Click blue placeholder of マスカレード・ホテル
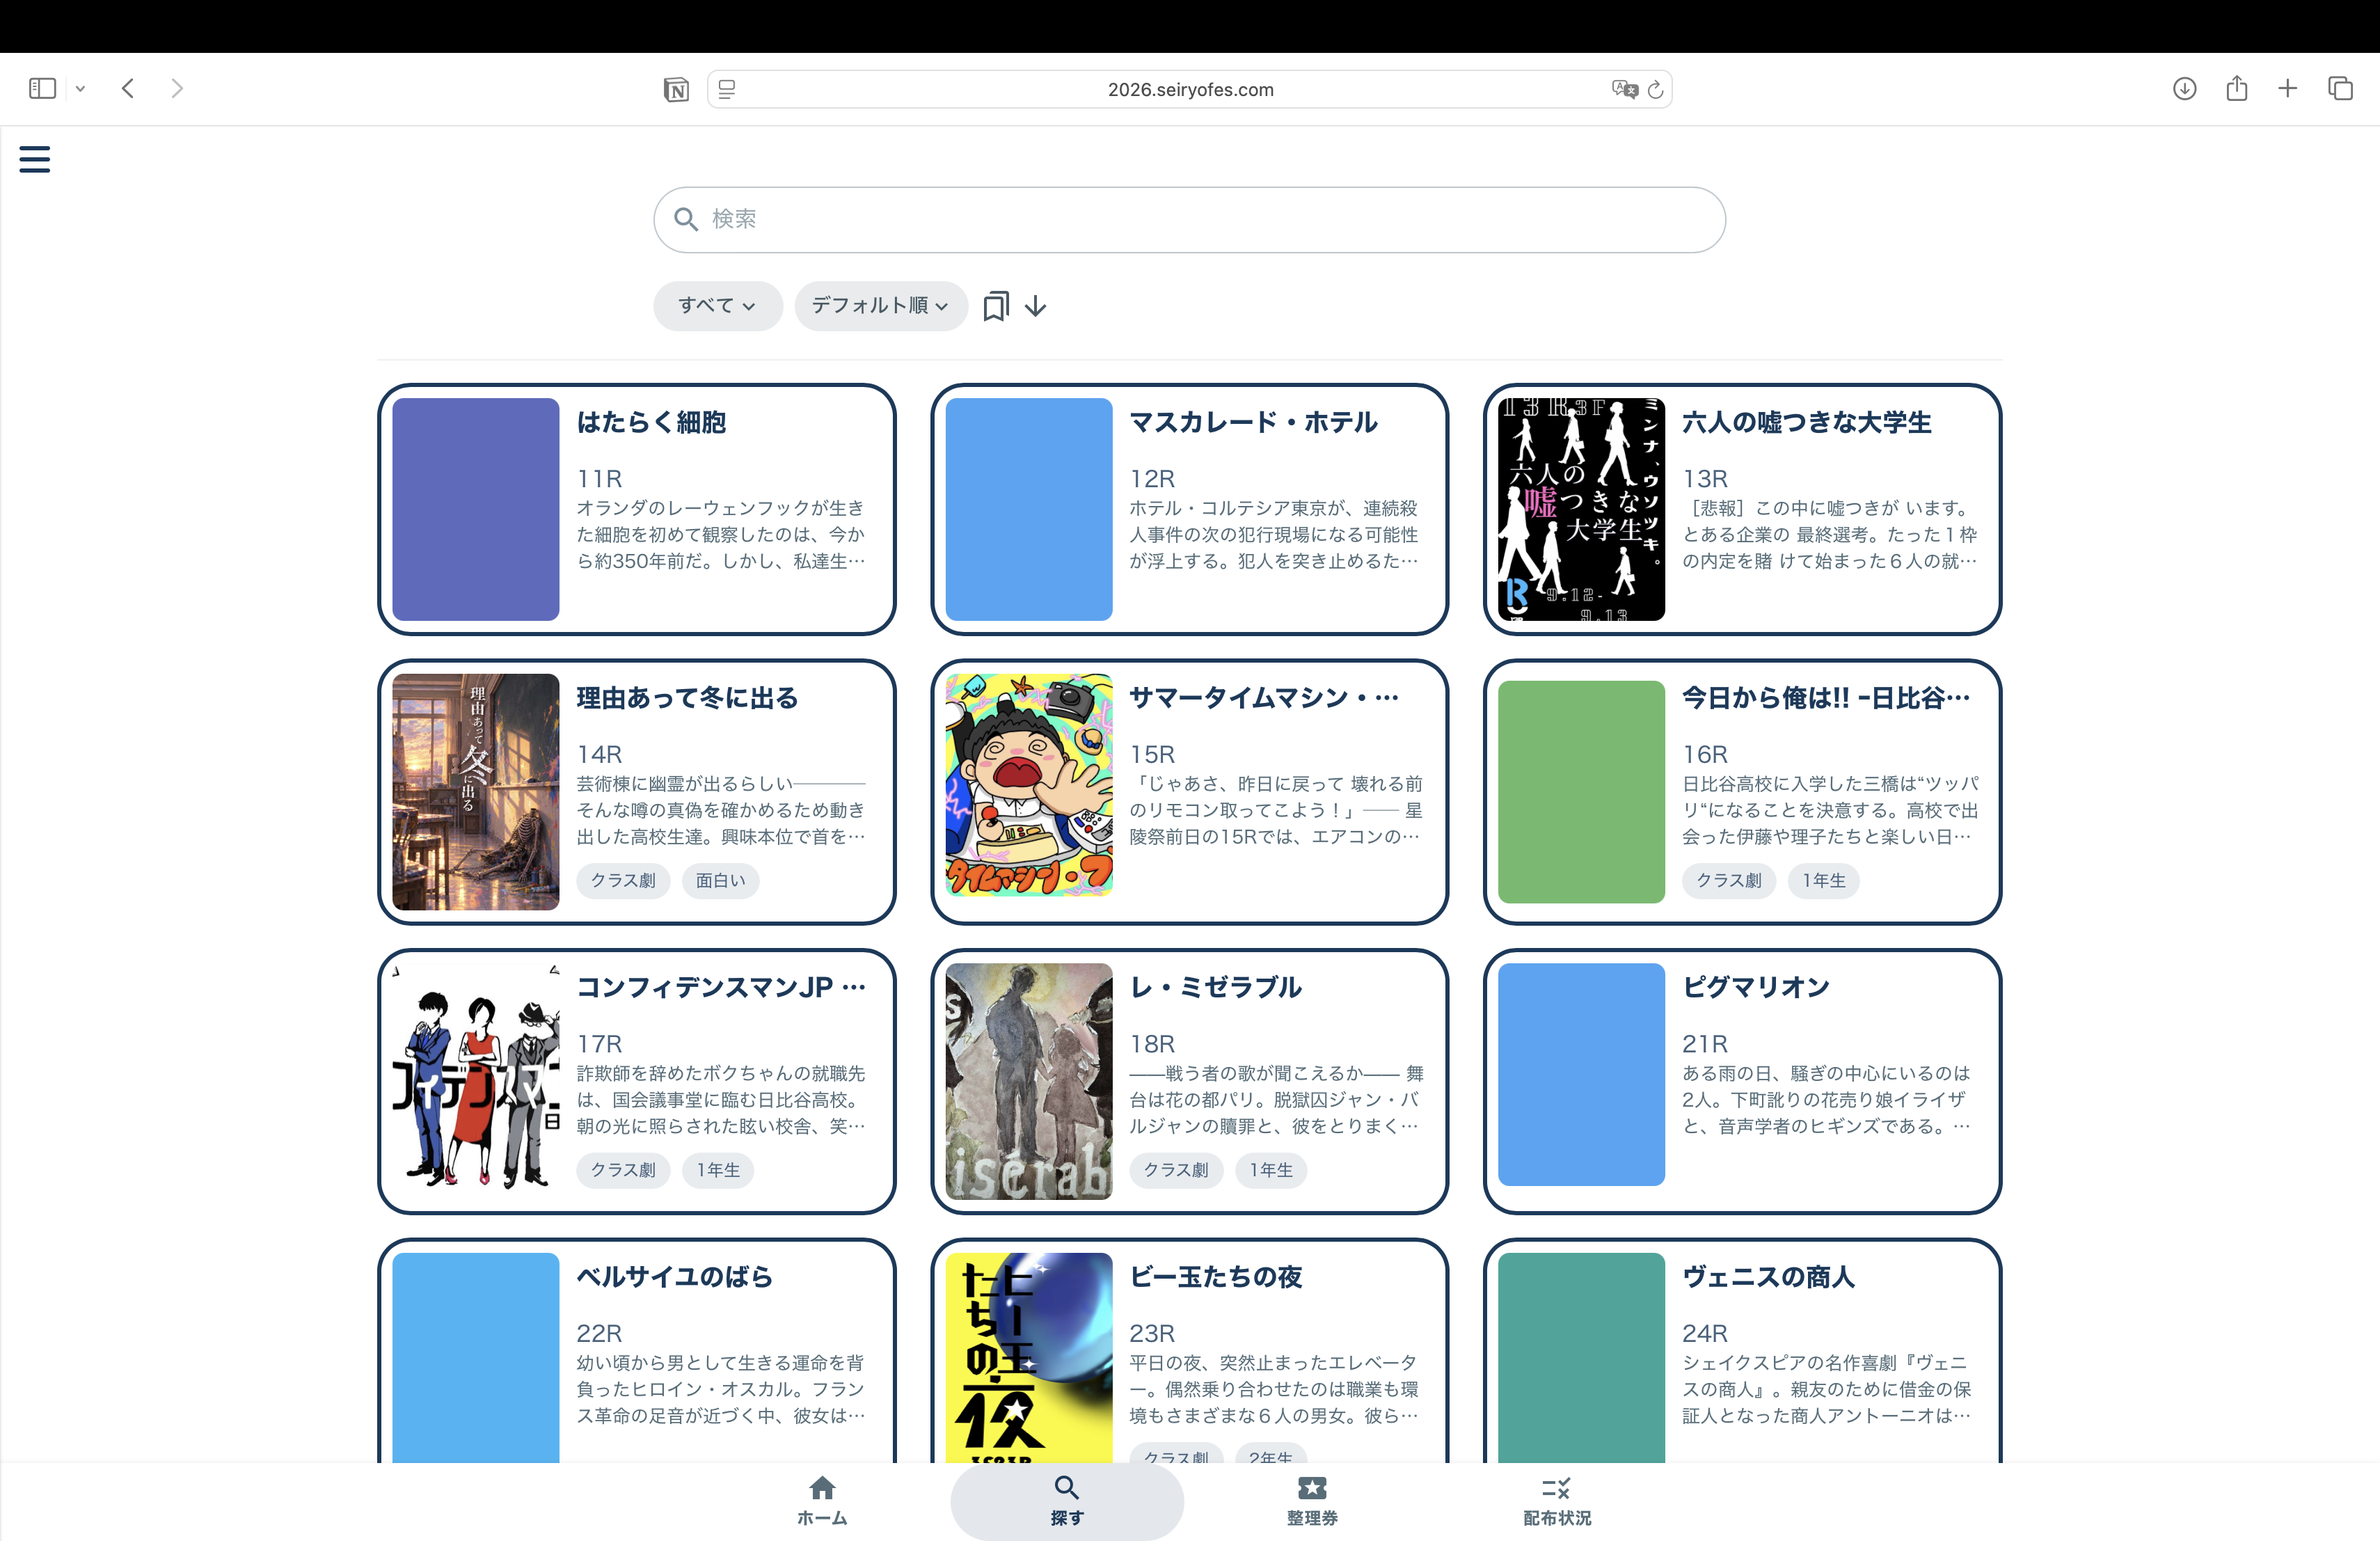This screenshot has height=1541, width=2380. click(x=1029, y=509)
